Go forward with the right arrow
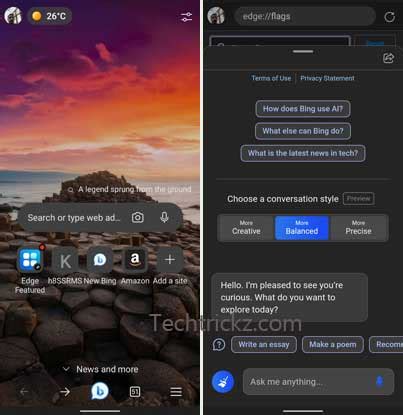403x415 pixels. tap(65, 392)
